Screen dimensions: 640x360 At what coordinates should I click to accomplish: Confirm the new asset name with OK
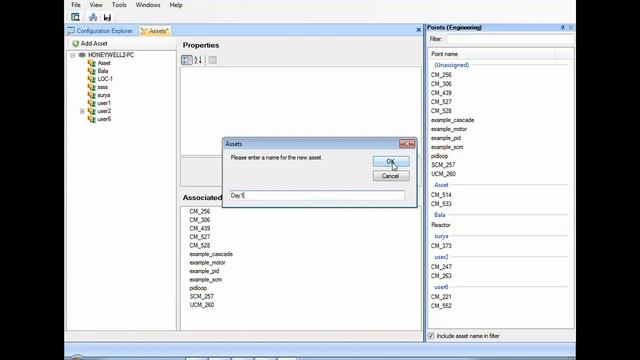pos(391,162)
